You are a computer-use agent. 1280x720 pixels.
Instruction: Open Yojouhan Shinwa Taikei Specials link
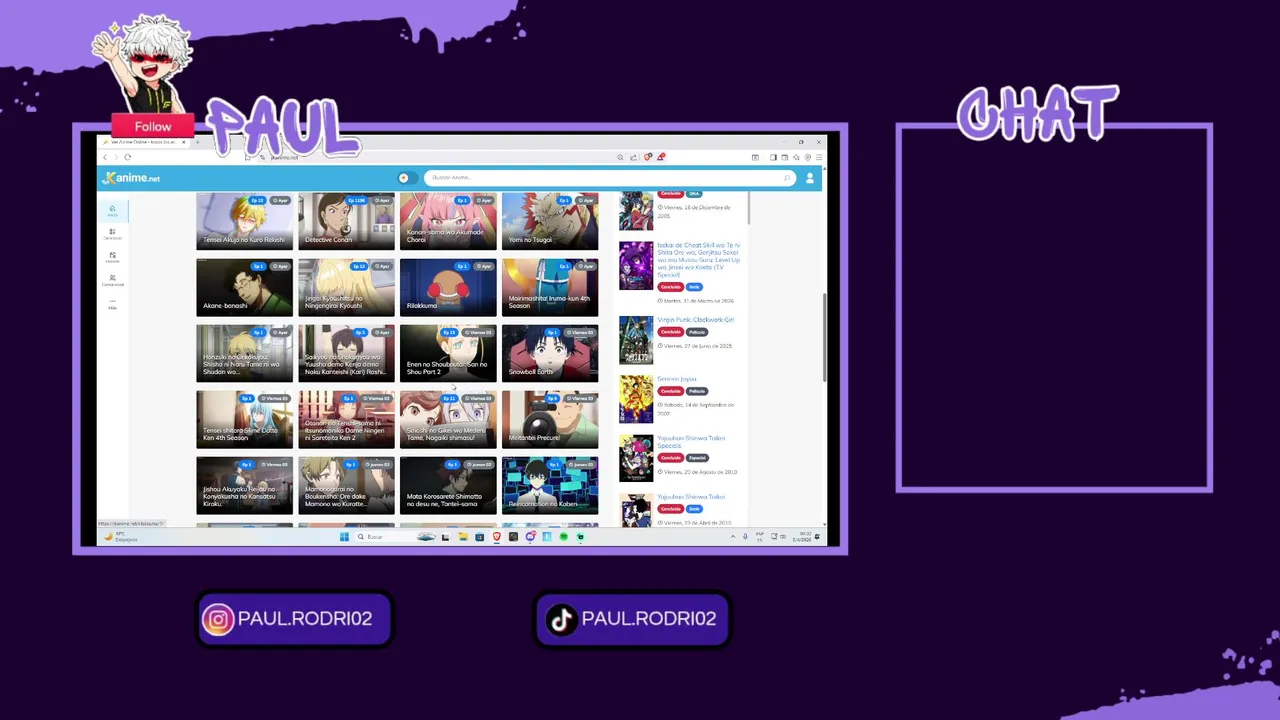coord(691,442)
